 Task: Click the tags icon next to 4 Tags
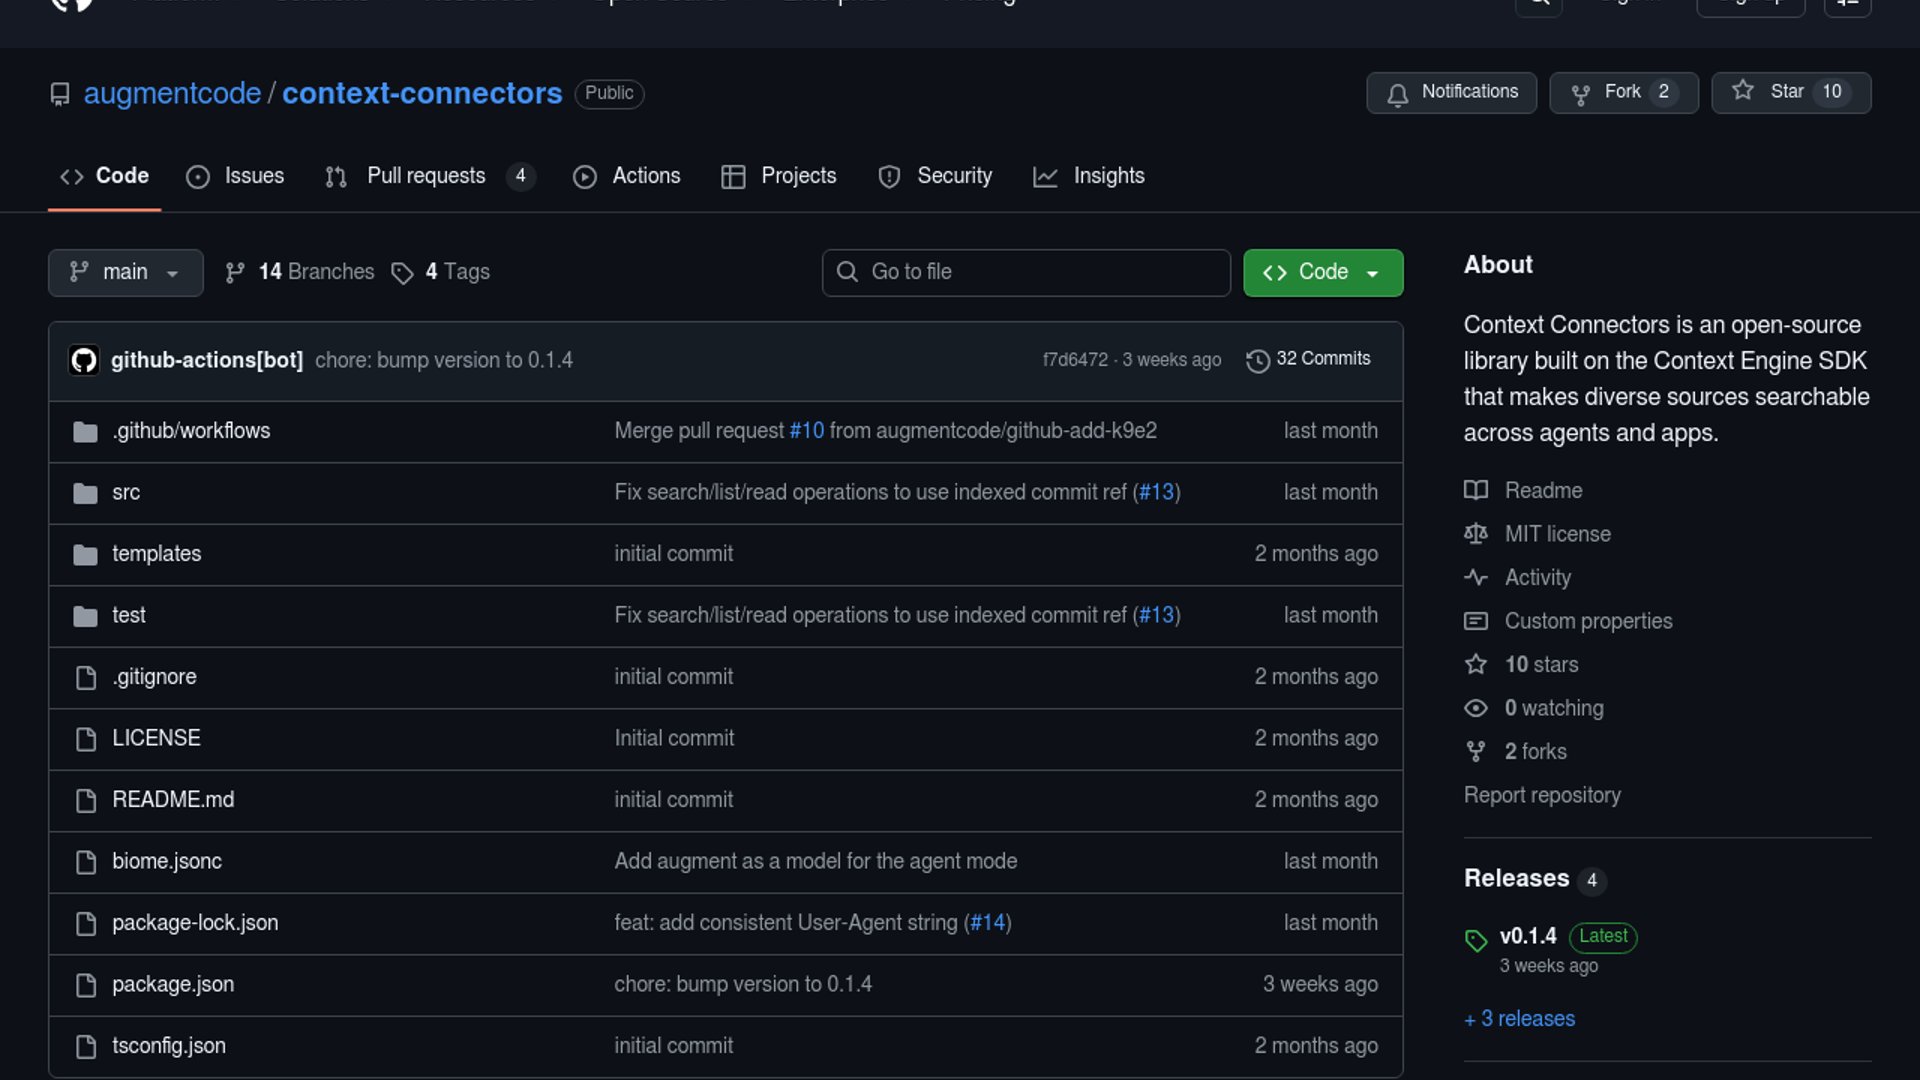coord(402,273)
